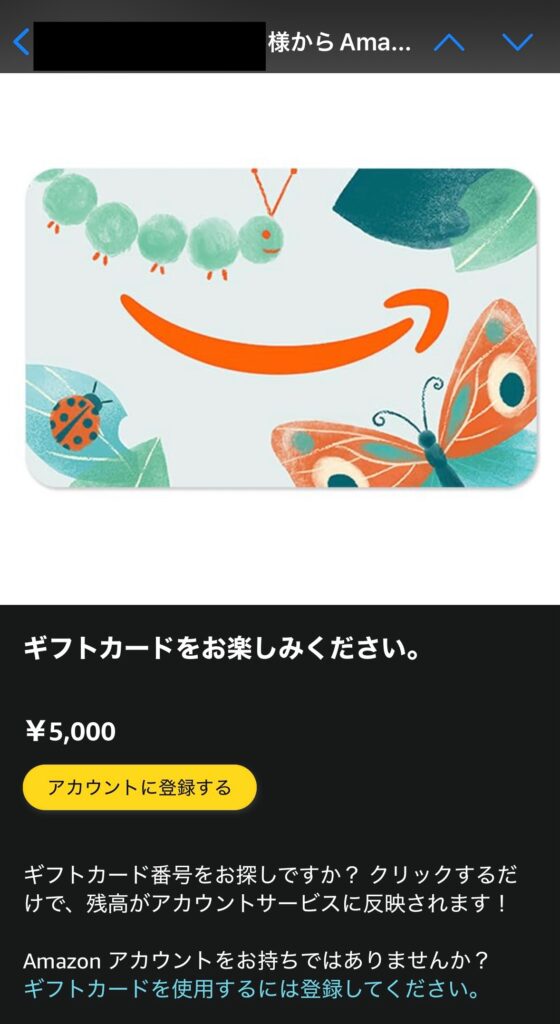Tap the redacted sender name in the header
The height and width of the screenshot is (1024, 560).
(x=149, y=46)
